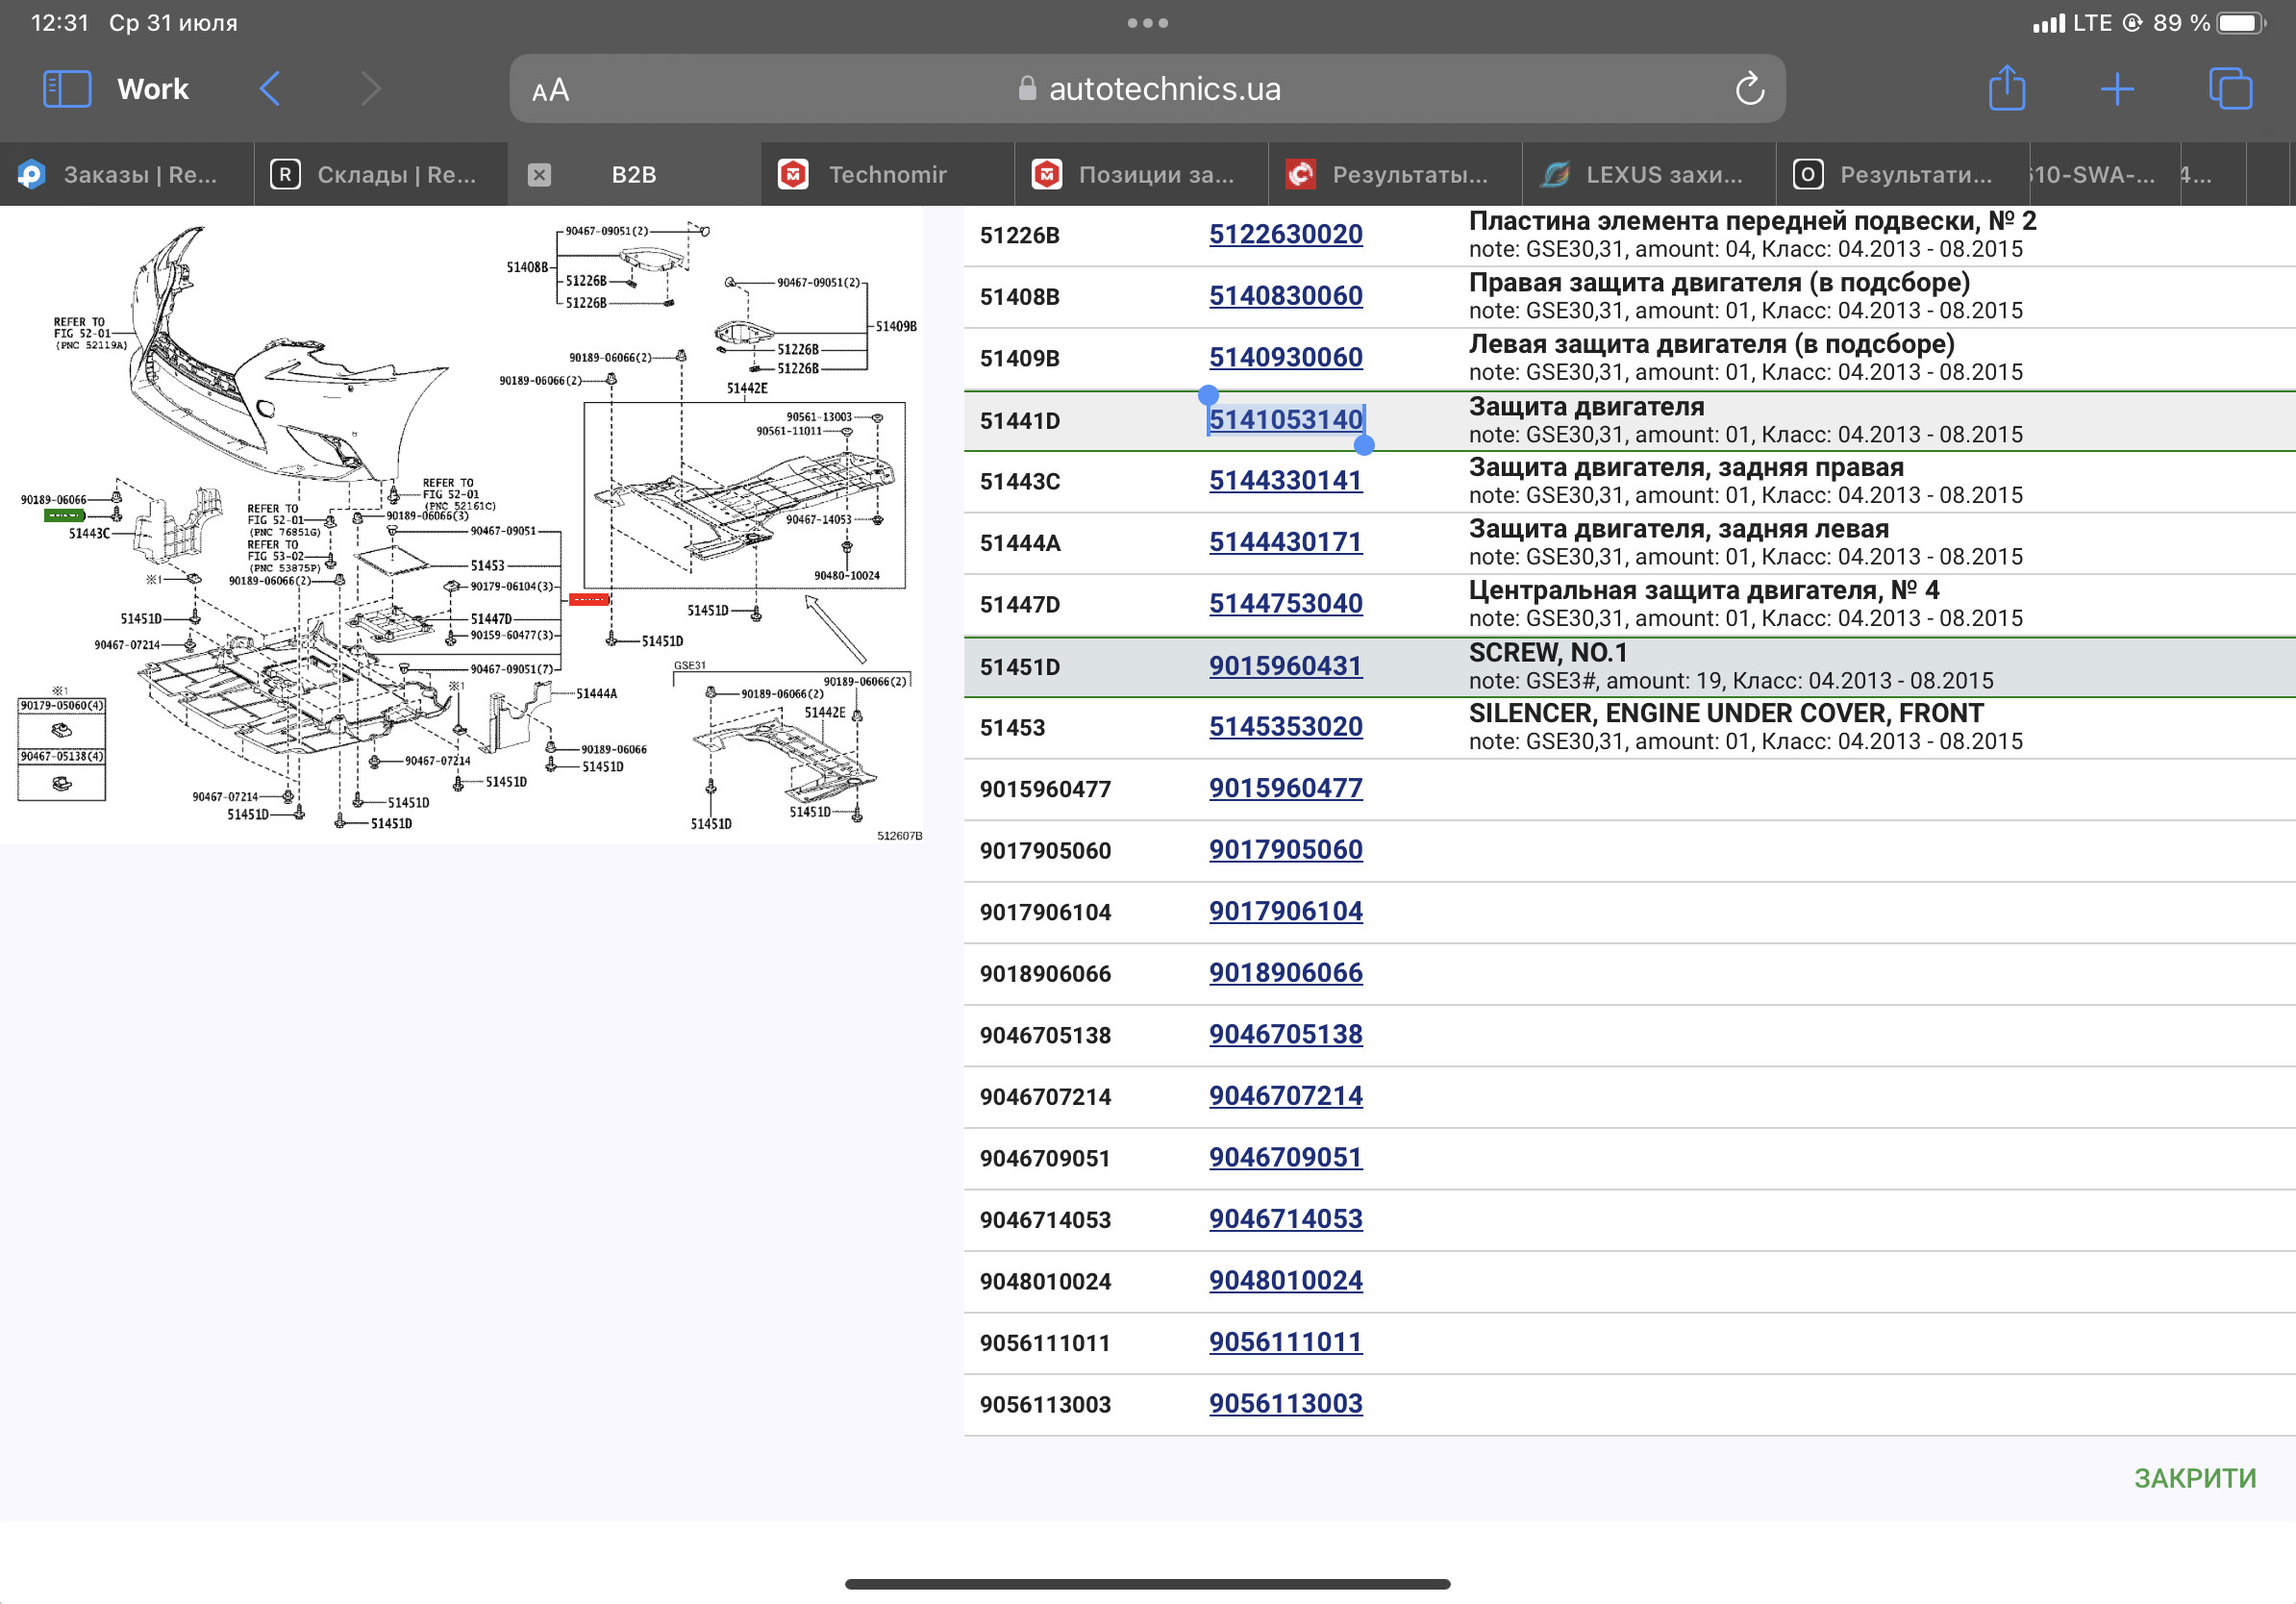Show the tab overview icon
Image resolution: width=2296 pixels, height=1604 pixels.
pos(2230,89)
